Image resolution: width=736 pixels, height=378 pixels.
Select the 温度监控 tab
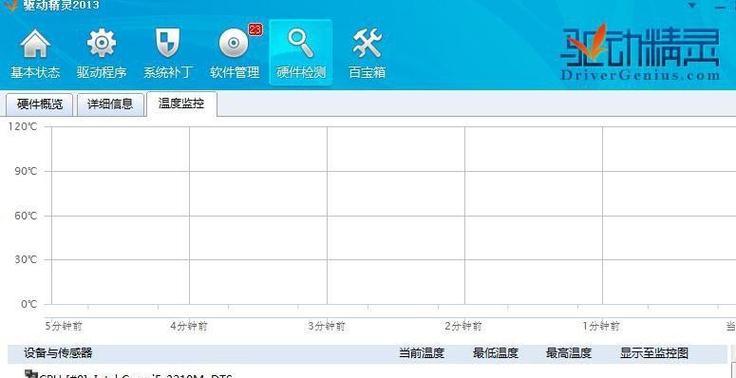[x=182, y=104]
